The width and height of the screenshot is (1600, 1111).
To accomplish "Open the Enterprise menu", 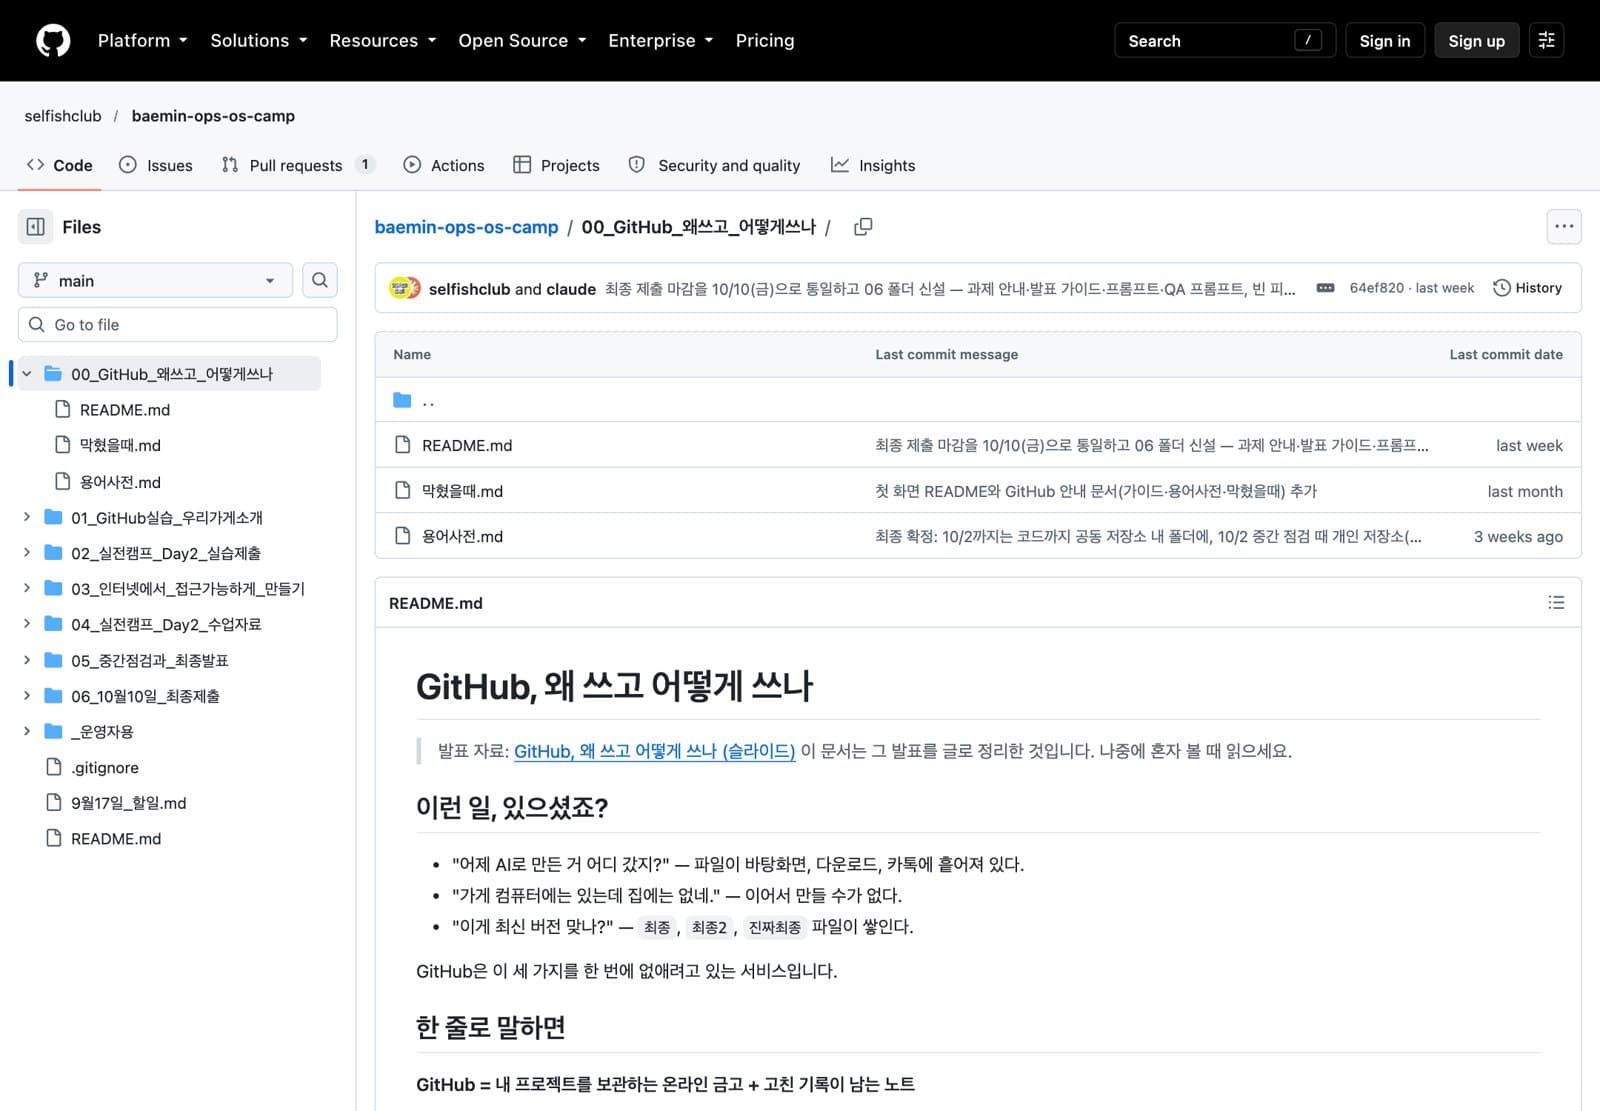I will pos(660,40).
